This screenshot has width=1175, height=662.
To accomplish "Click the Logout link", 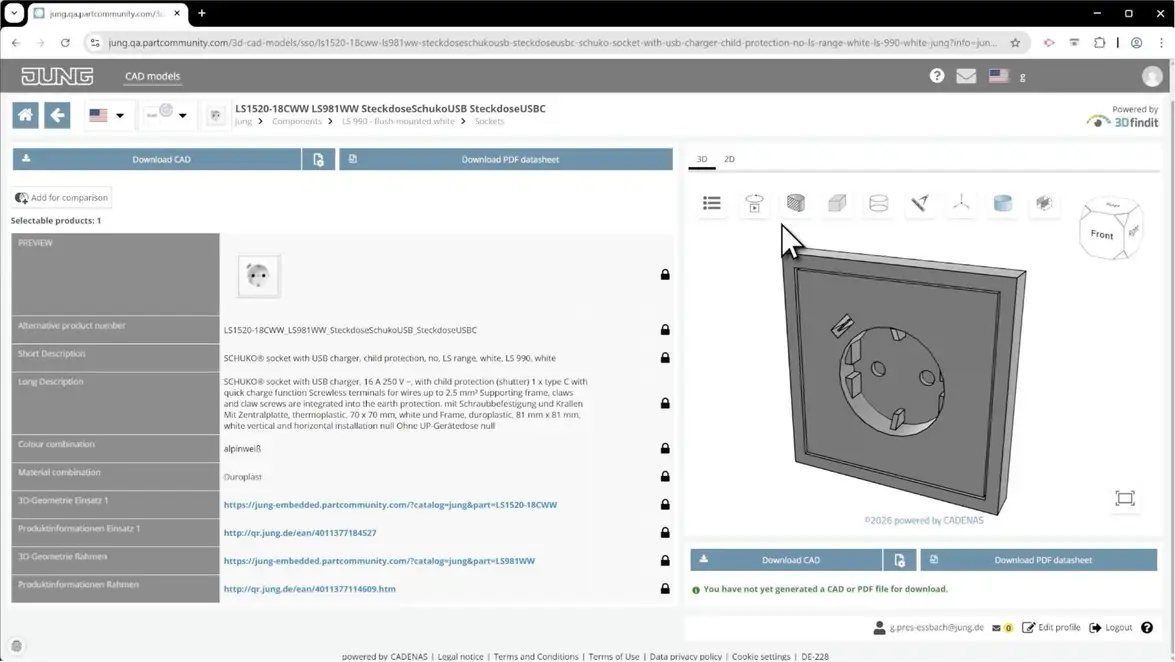I will pos(1111,628).
